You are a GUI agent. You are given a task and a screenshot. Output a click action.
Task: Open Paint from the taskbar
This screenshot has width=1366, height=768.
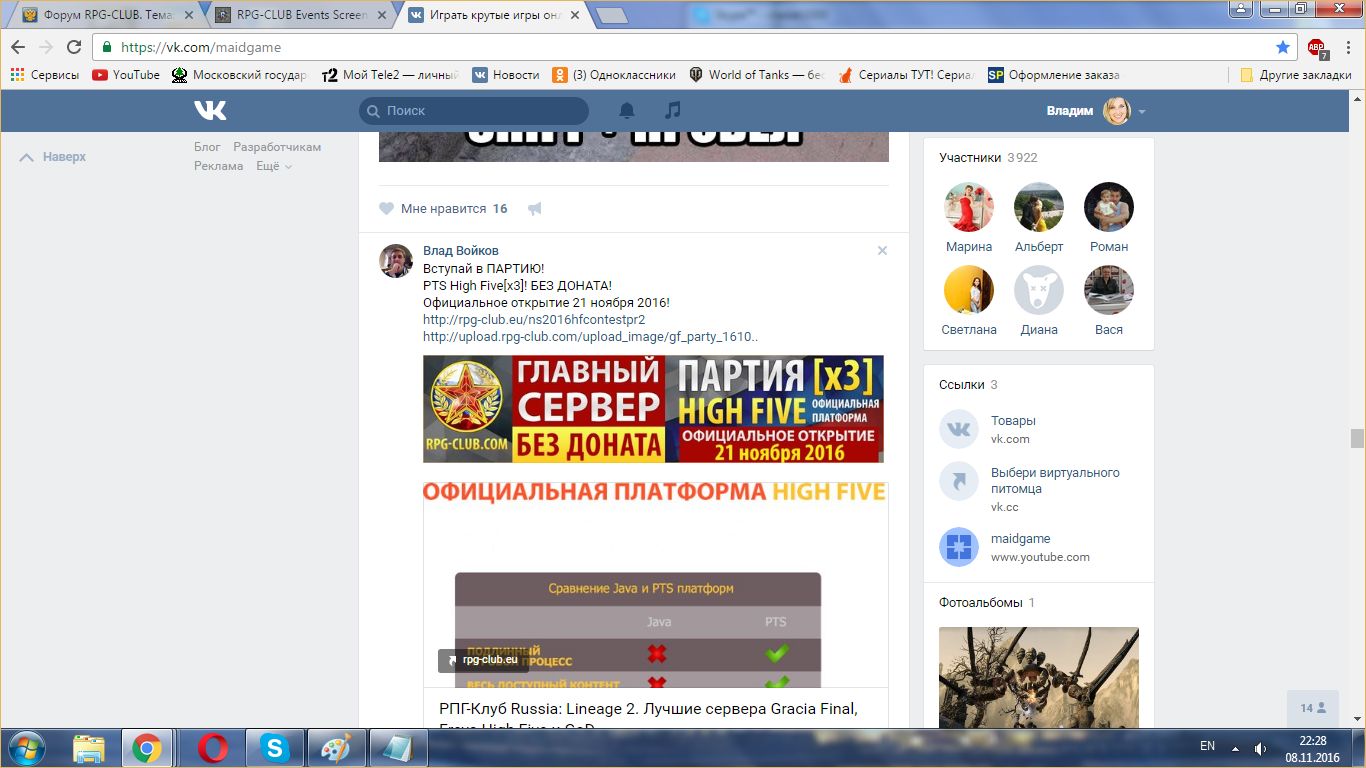pyautogui.click(x=336, y=748)
